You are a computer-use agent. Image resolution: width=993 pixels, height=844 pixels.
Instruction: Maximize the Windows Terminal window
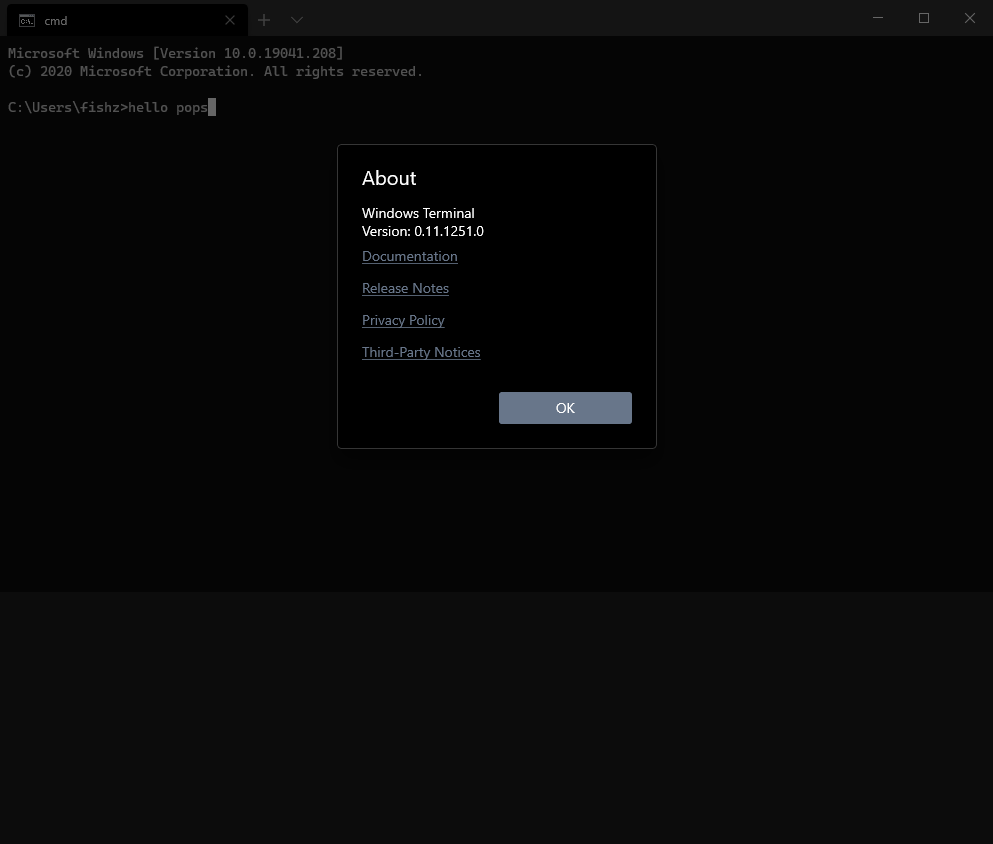(x=924, y=18)
